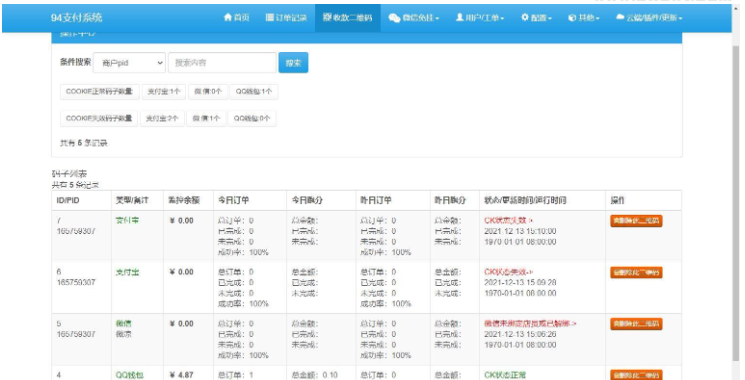This screenshot has width=745, height=380.
Task: Select the 收款二维码 QR code tab
Action: (x=347, y=18)
